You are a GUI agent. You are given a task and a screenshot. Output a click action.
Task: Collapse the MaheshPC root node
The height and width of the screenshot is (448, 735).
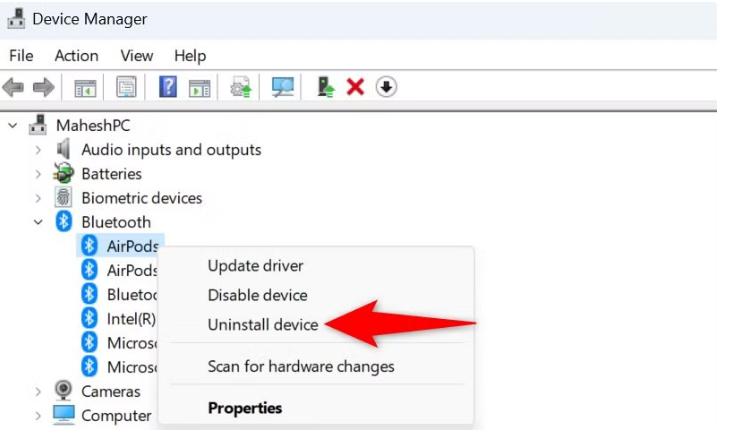click(13, 126)
